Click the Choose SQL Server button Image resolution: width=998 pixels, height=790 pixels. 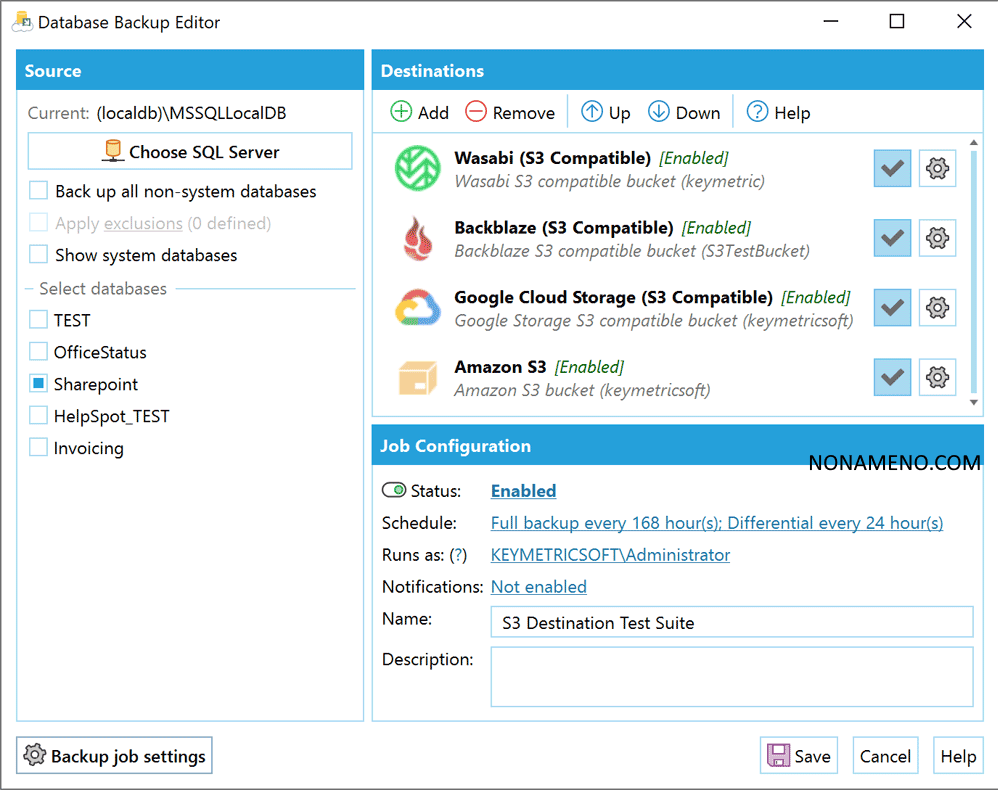click(190, 152)
